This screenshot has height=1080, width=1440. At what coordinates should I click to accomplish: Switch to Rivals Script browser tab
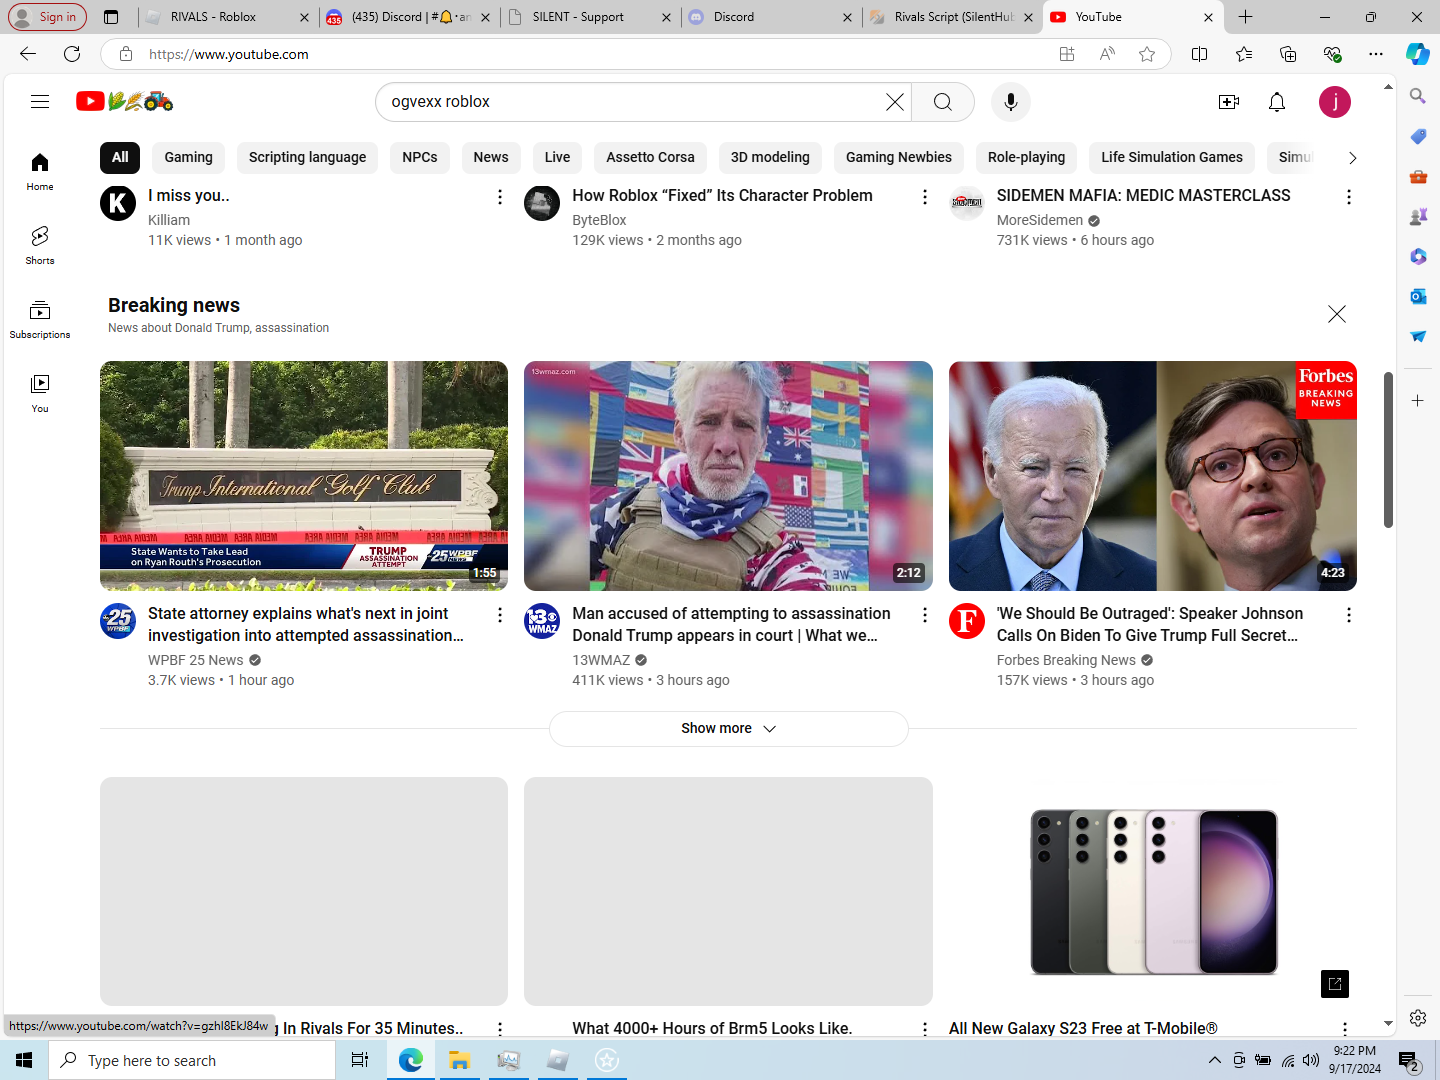coord(954,17)
